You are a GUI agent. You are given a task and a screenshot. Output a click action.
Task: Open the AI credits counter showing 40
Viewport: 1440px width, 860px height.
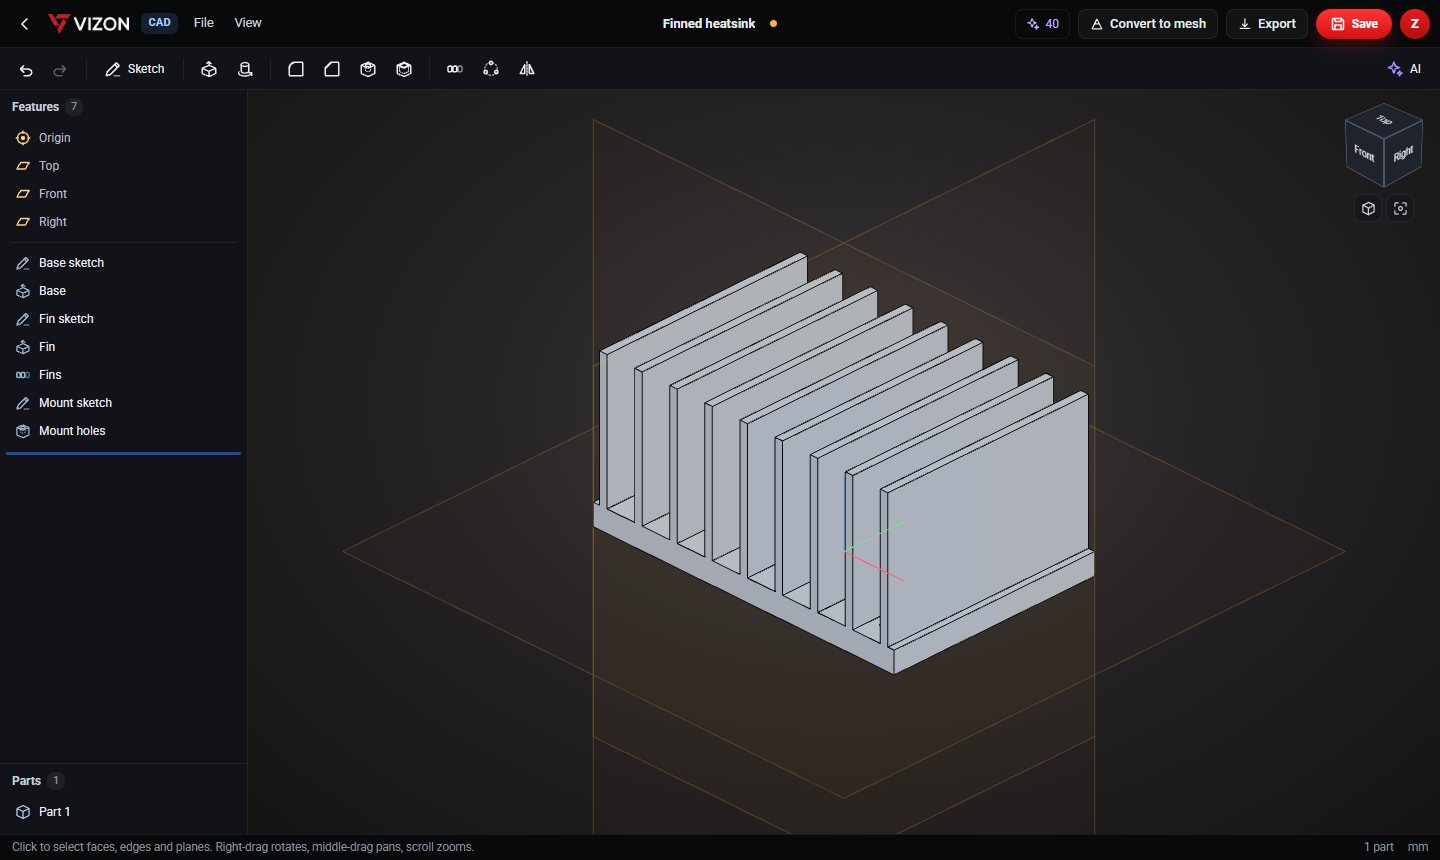pos(1042,24)
